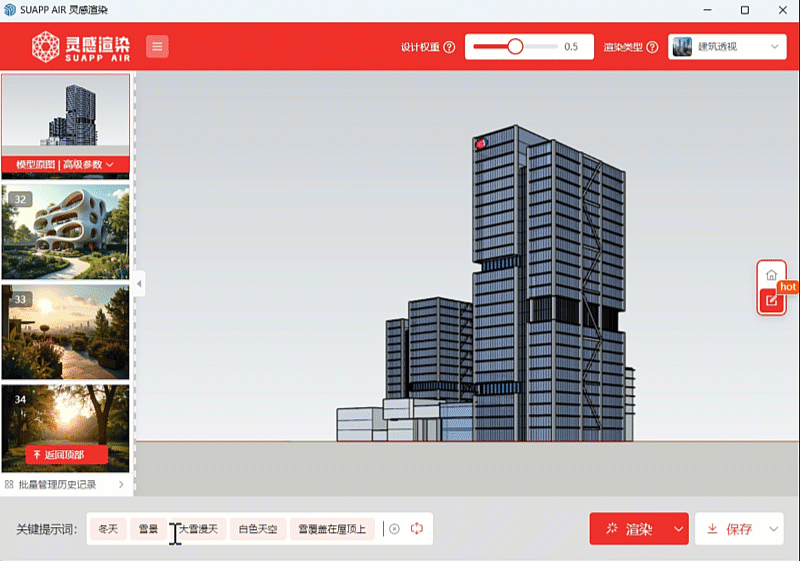
Task: Click the 设计权重 slider handle
Action: tap(515, 47)
